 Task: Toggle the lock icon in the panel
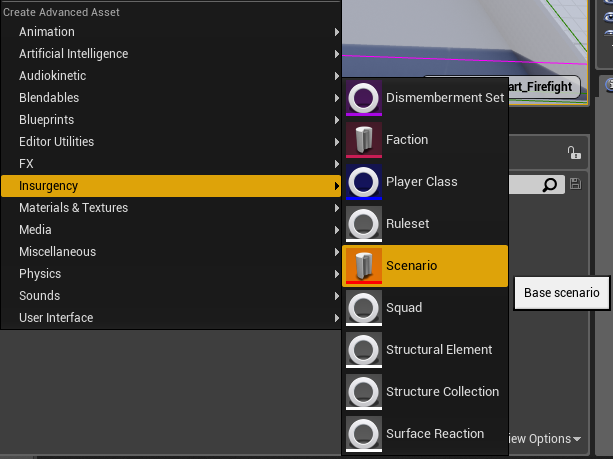pos(574,153)
